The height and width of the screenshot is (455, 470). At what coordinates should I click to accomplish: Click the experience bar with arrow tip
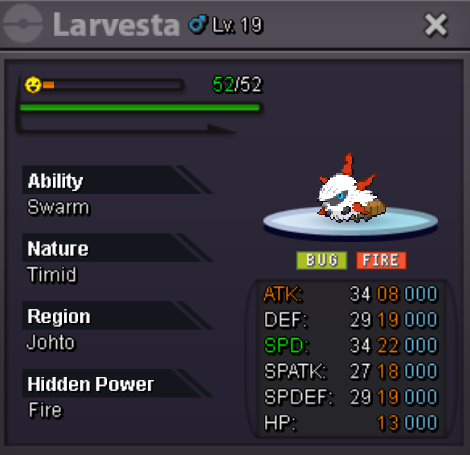(x=127, y=129)
